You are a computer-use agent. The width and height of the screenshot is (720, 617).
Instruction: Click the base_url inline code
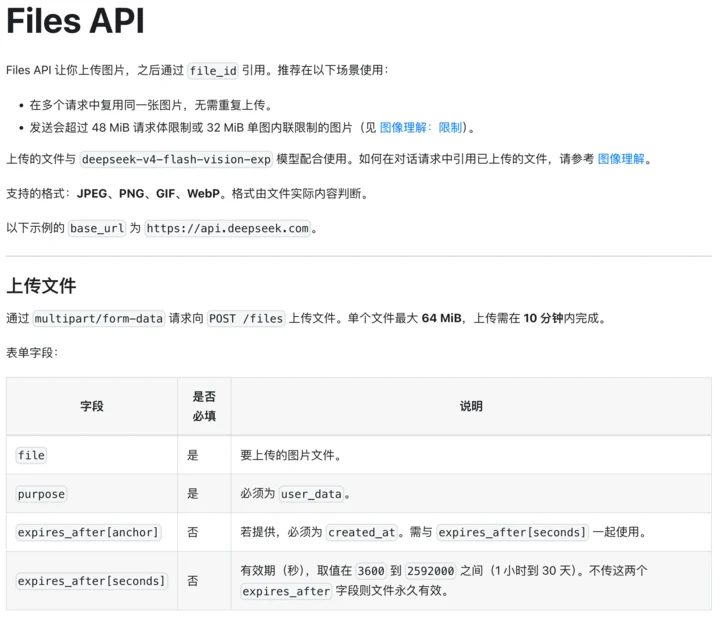[x=97, y=228]
